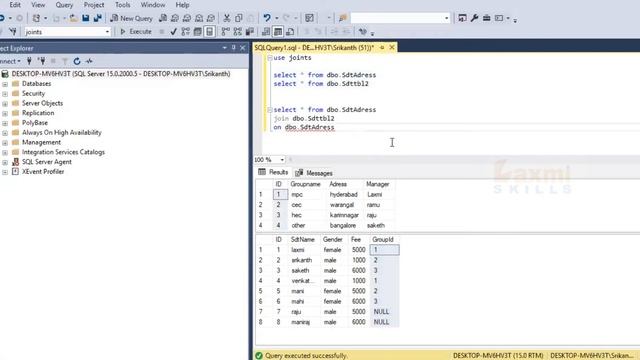The height and width of the screenshot is (360, 640).
Task: Expand the Management node
Action: pos(5,143)
